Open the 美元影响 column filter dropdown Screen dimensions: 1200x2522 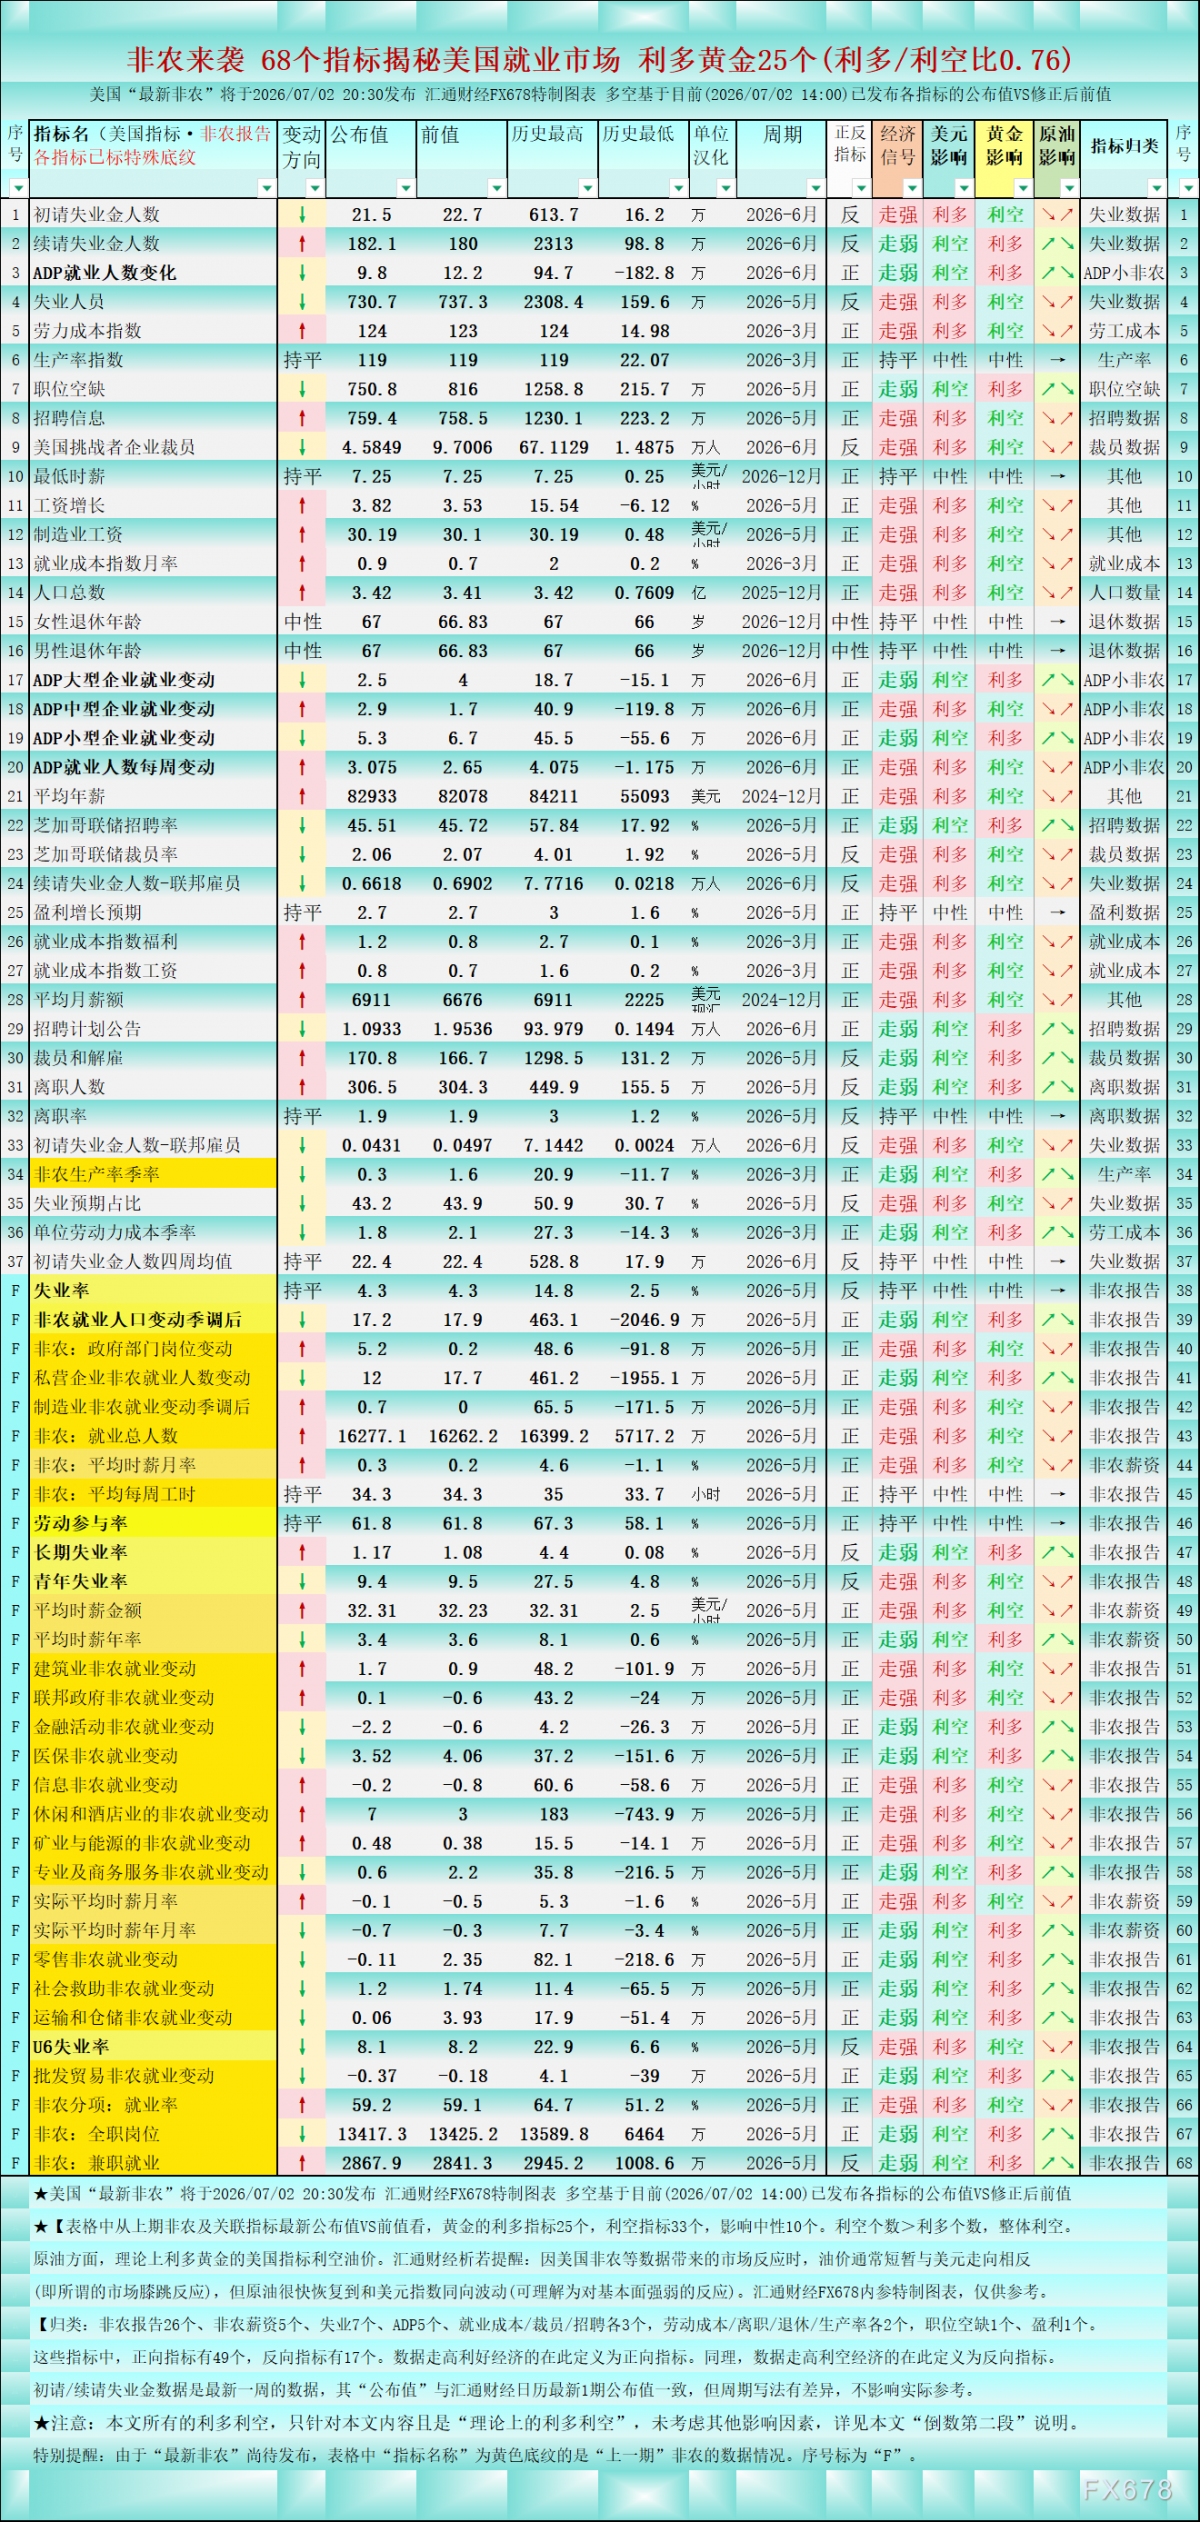click(963, 187)
